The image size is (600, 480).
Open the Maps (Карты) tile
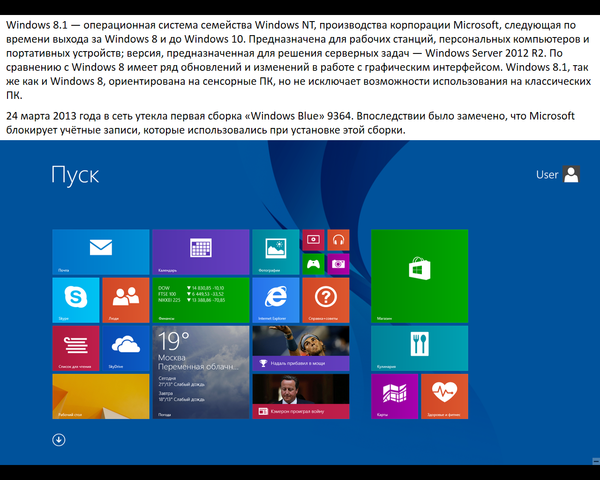pos(395,396)
